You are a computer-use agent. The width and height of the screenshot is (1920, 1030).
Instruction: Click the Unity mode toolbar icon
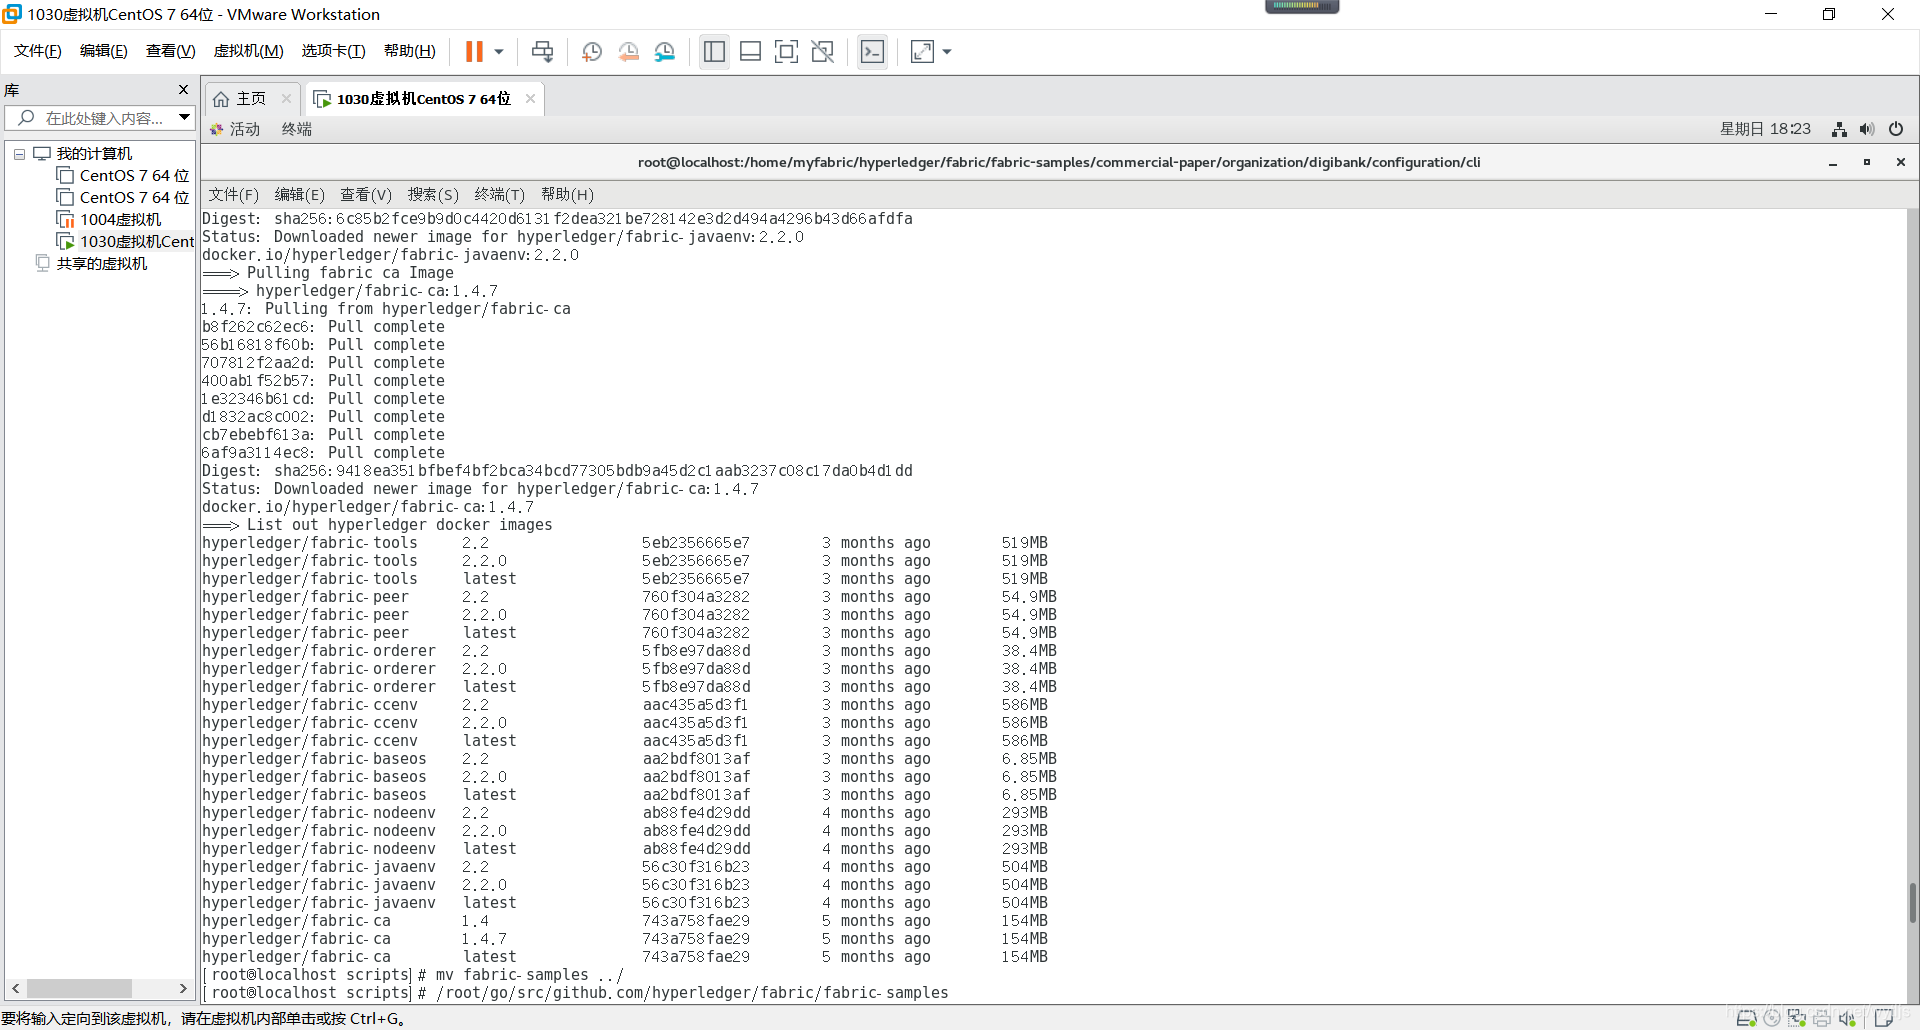point(823,52)
